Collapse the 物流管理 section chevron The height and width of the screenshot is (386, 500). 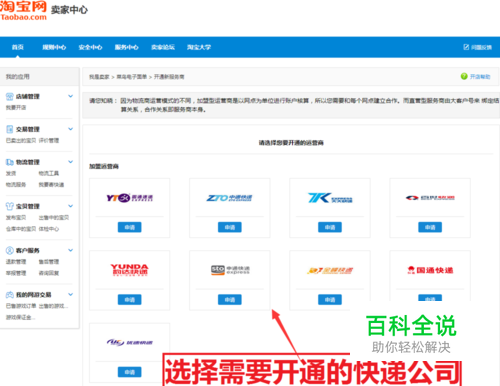point(70,162)
